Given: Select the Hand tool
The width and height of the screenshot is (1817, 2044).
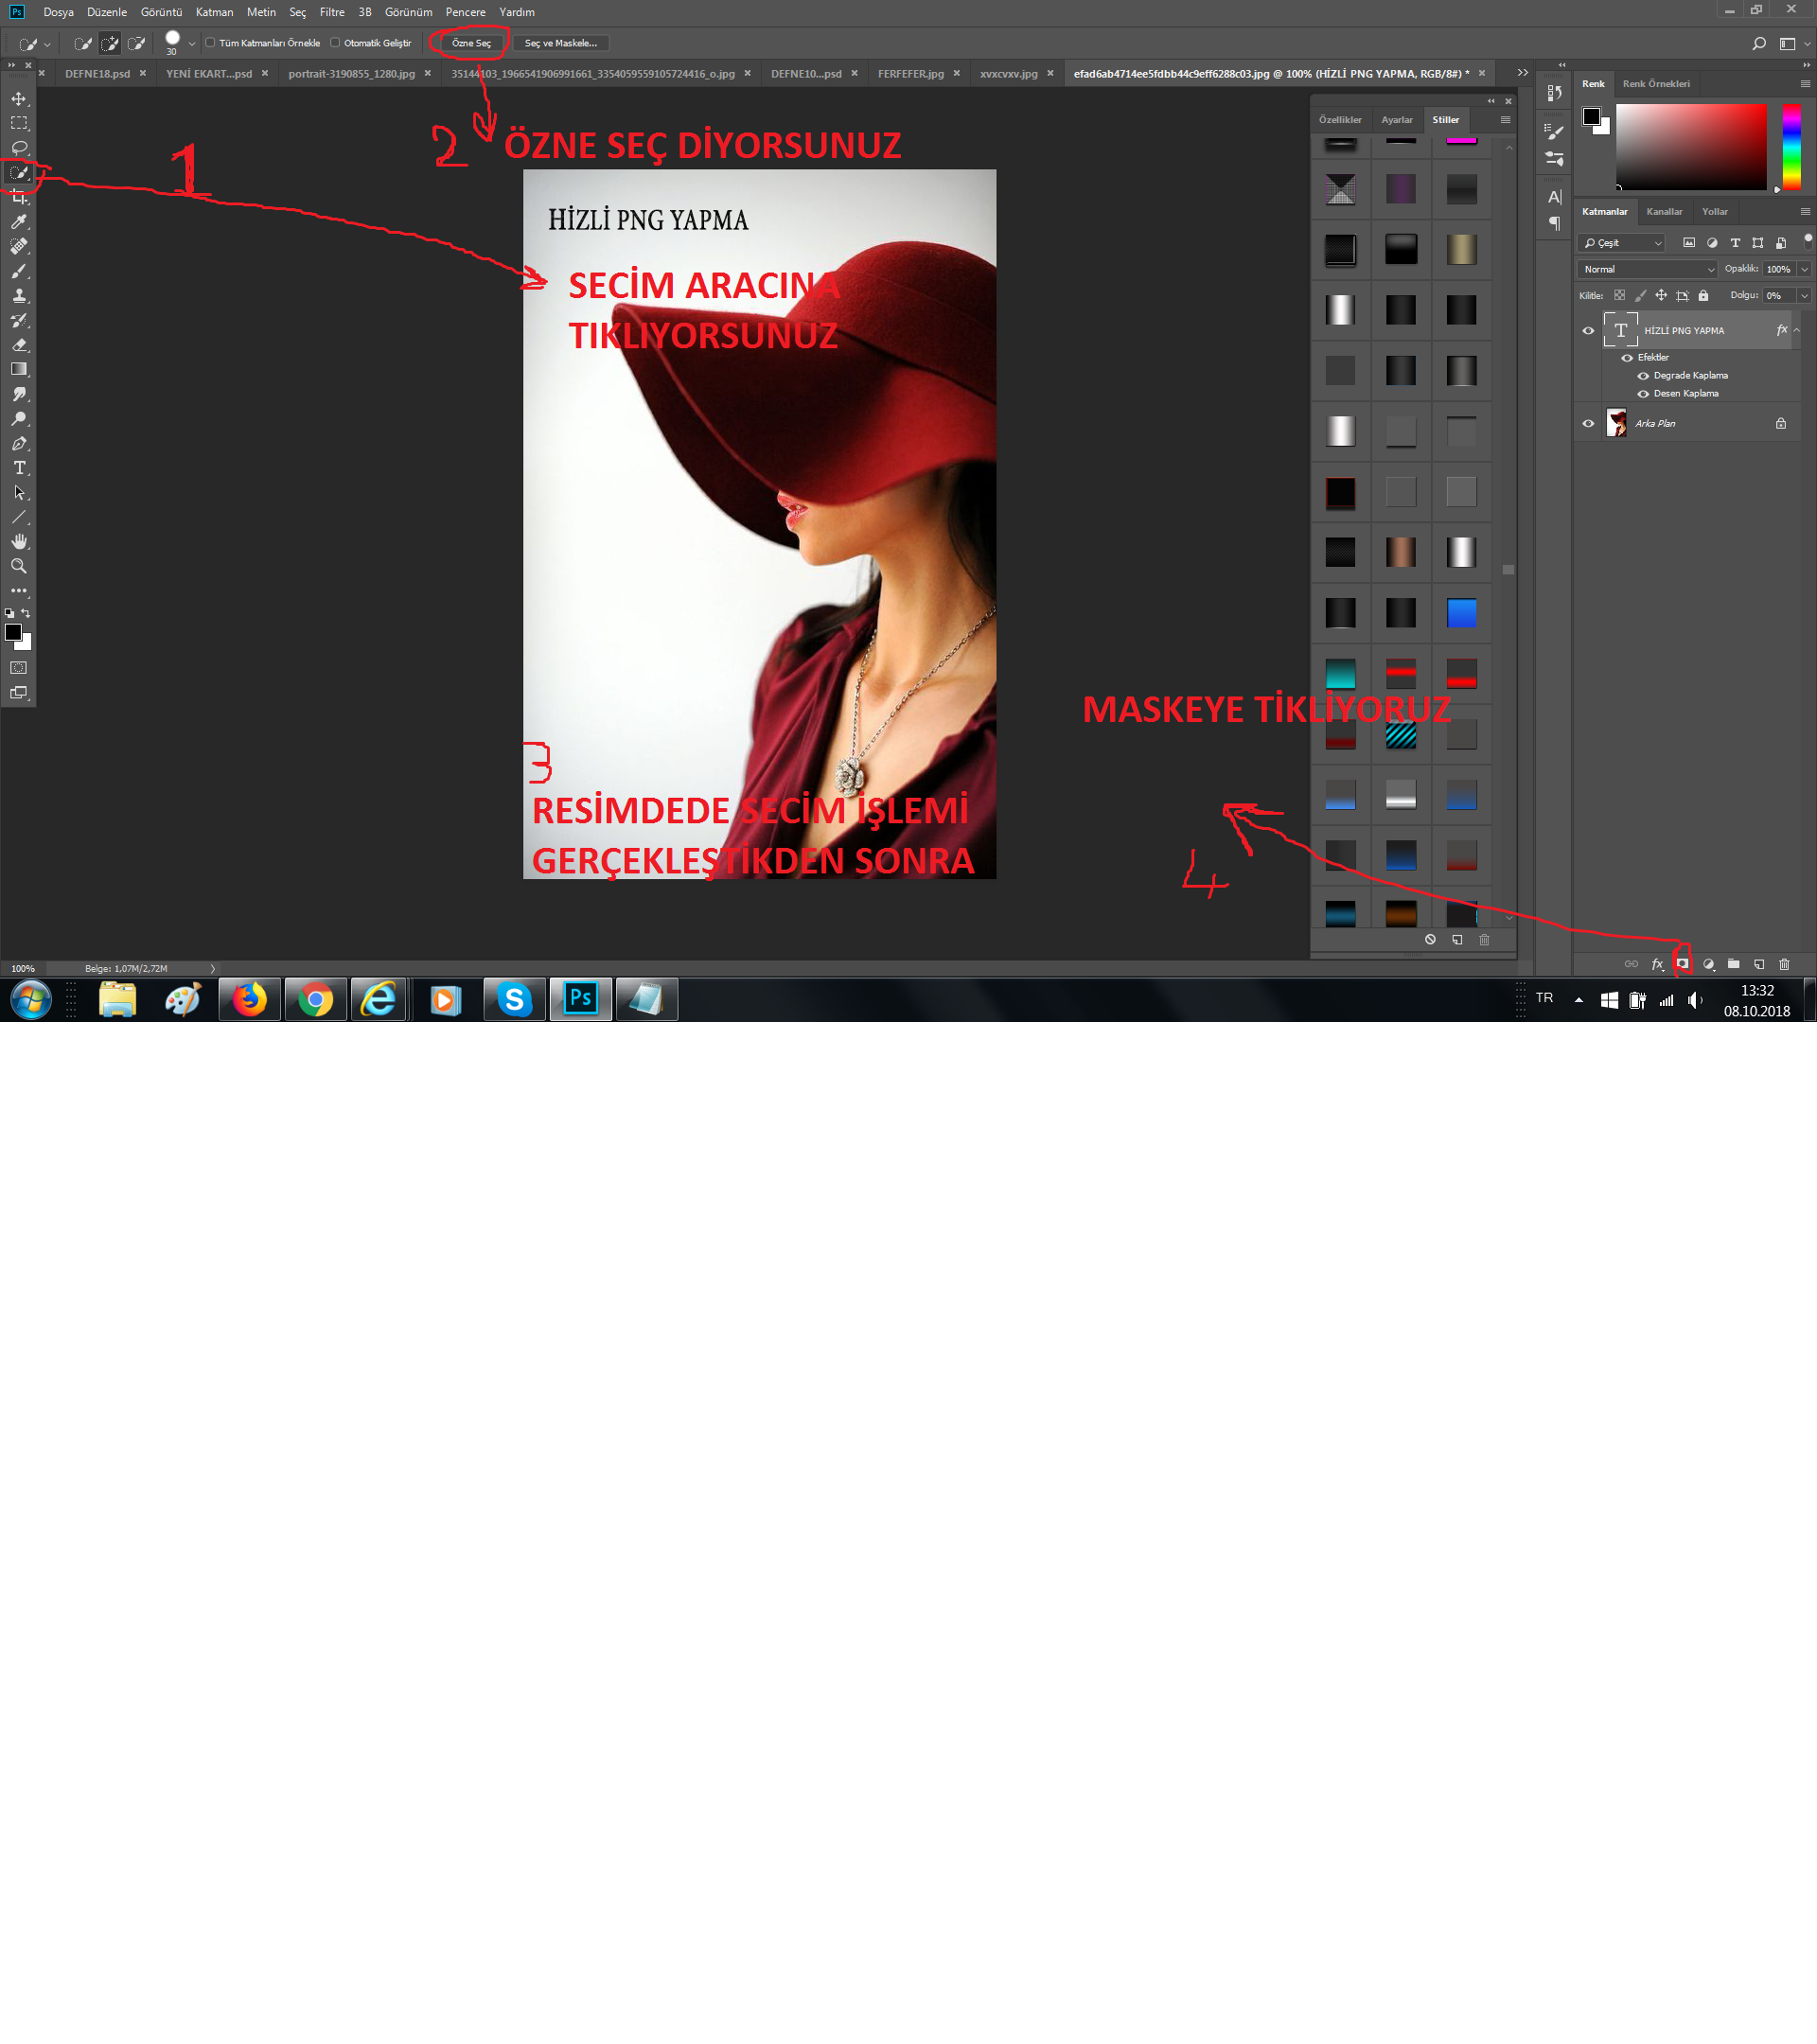Looking at the screenshot, I should 19,541.
